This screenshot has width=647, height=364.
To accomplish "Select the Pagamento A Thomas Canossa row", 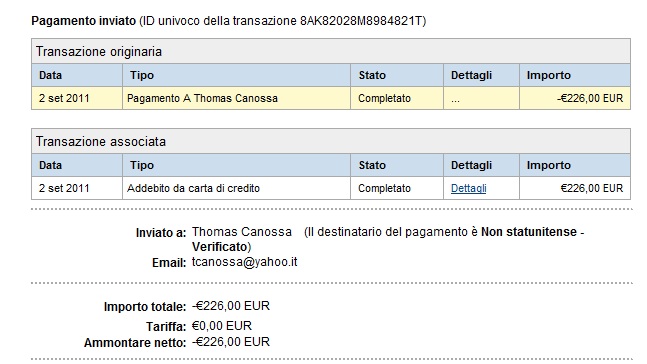I will (x=331, y=98).
